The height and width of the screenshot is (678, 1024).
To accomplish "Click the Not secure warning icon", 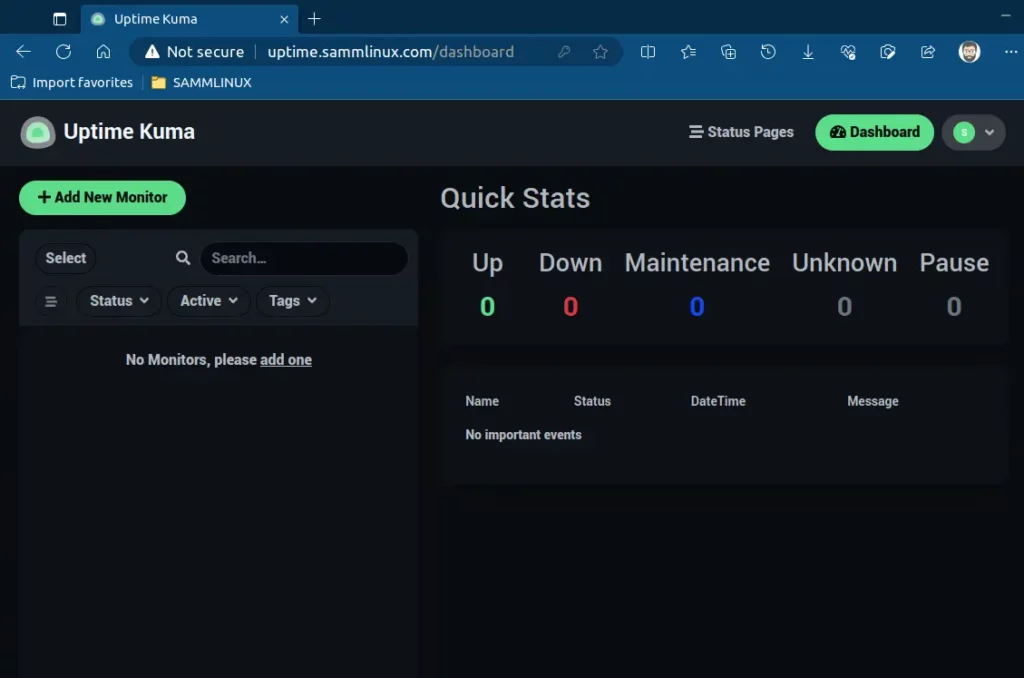I will pos(152,52).
